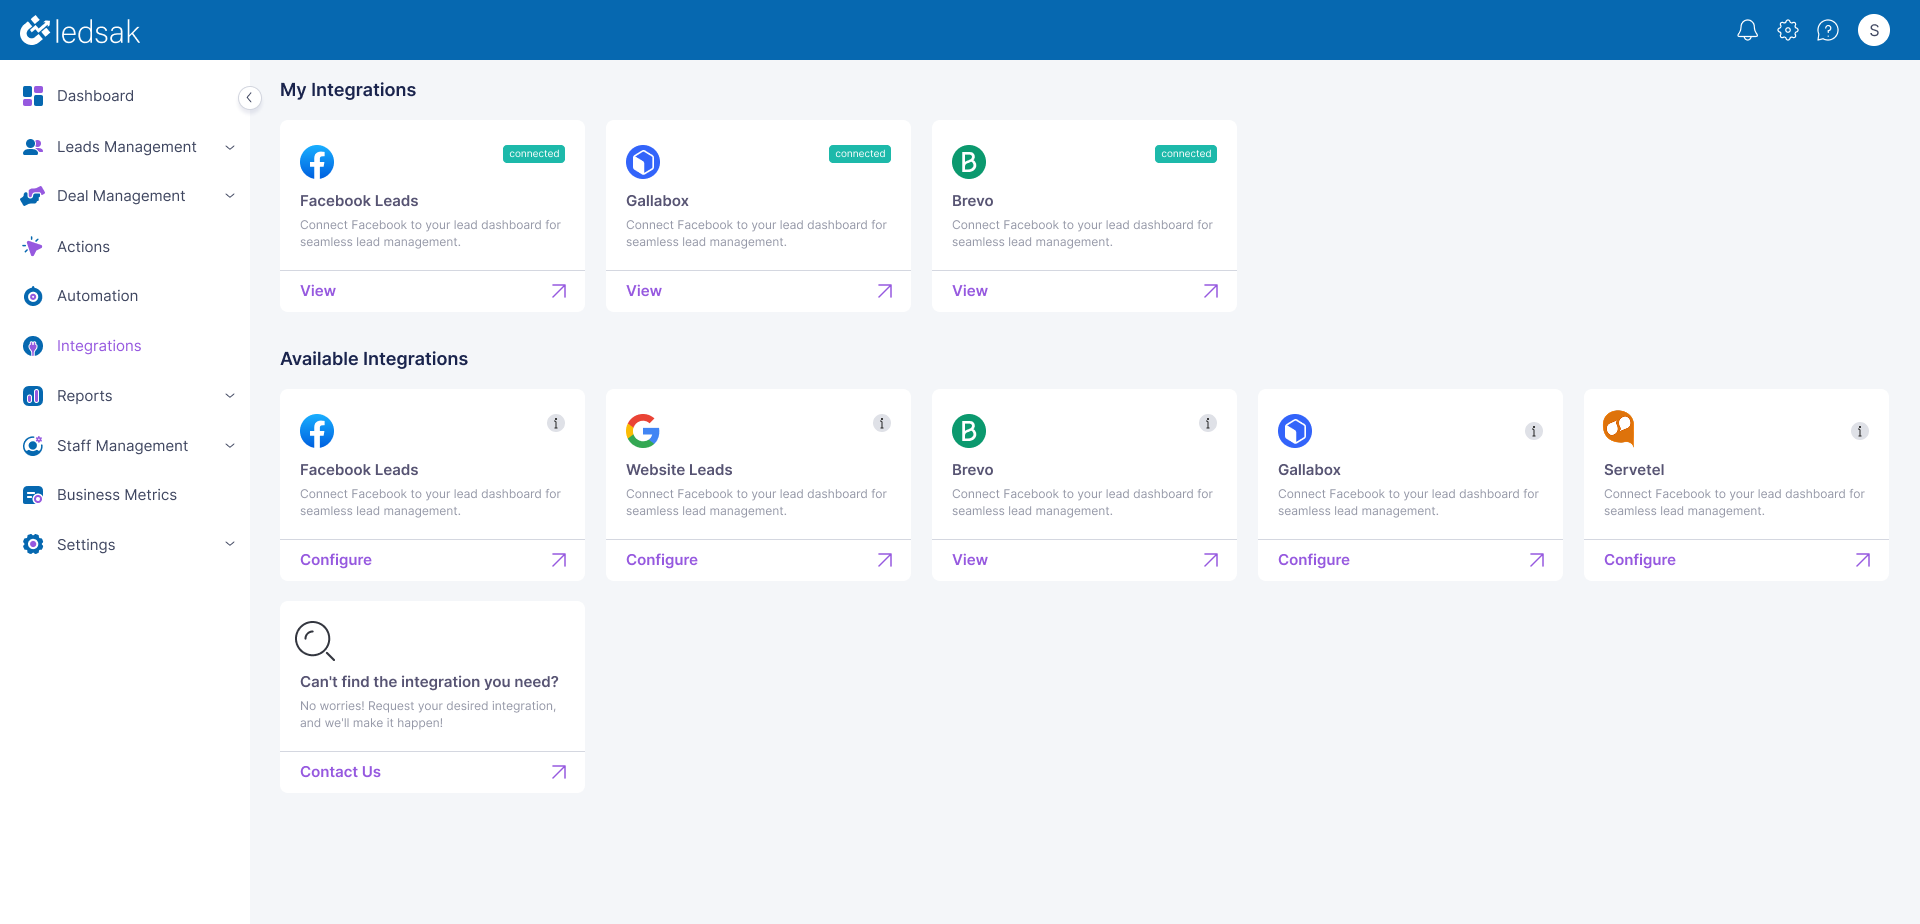Click the settings gear in header

coord(1788,30)
